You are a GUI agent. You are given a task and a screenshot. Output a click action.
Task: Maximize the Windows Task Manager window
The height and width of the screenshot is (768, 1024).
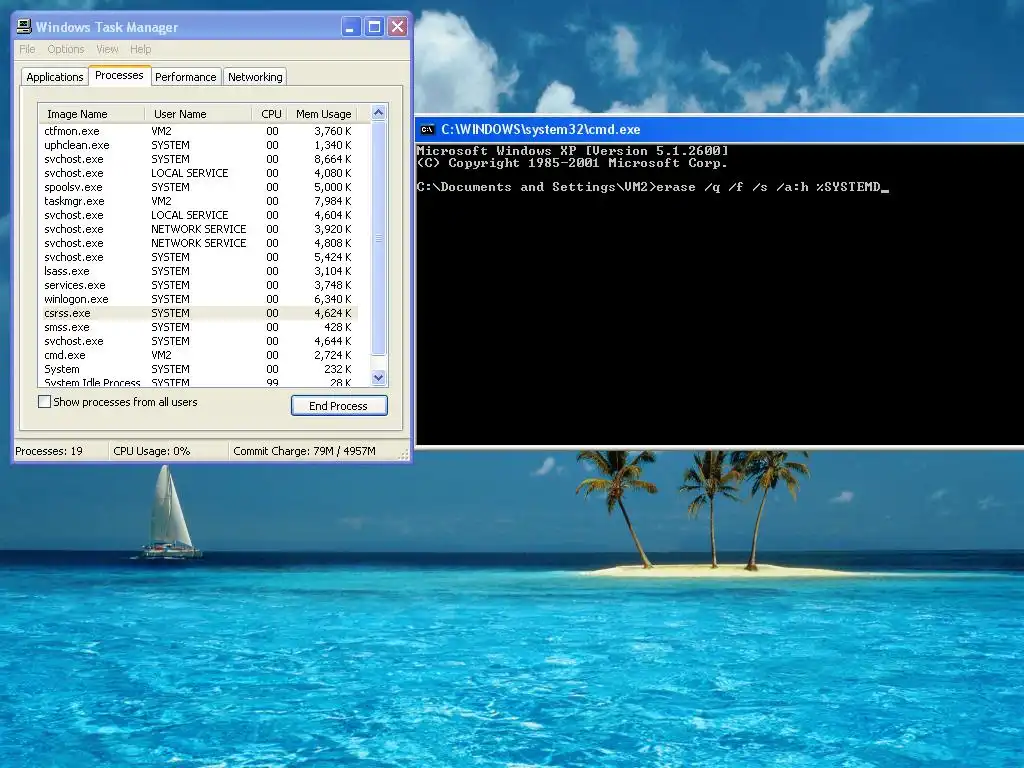374,27
